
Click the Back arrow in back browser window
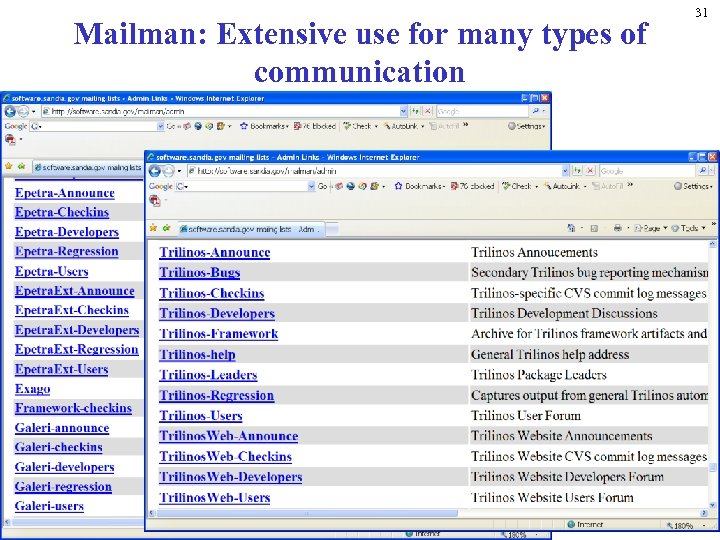click(x=10, y=112)
